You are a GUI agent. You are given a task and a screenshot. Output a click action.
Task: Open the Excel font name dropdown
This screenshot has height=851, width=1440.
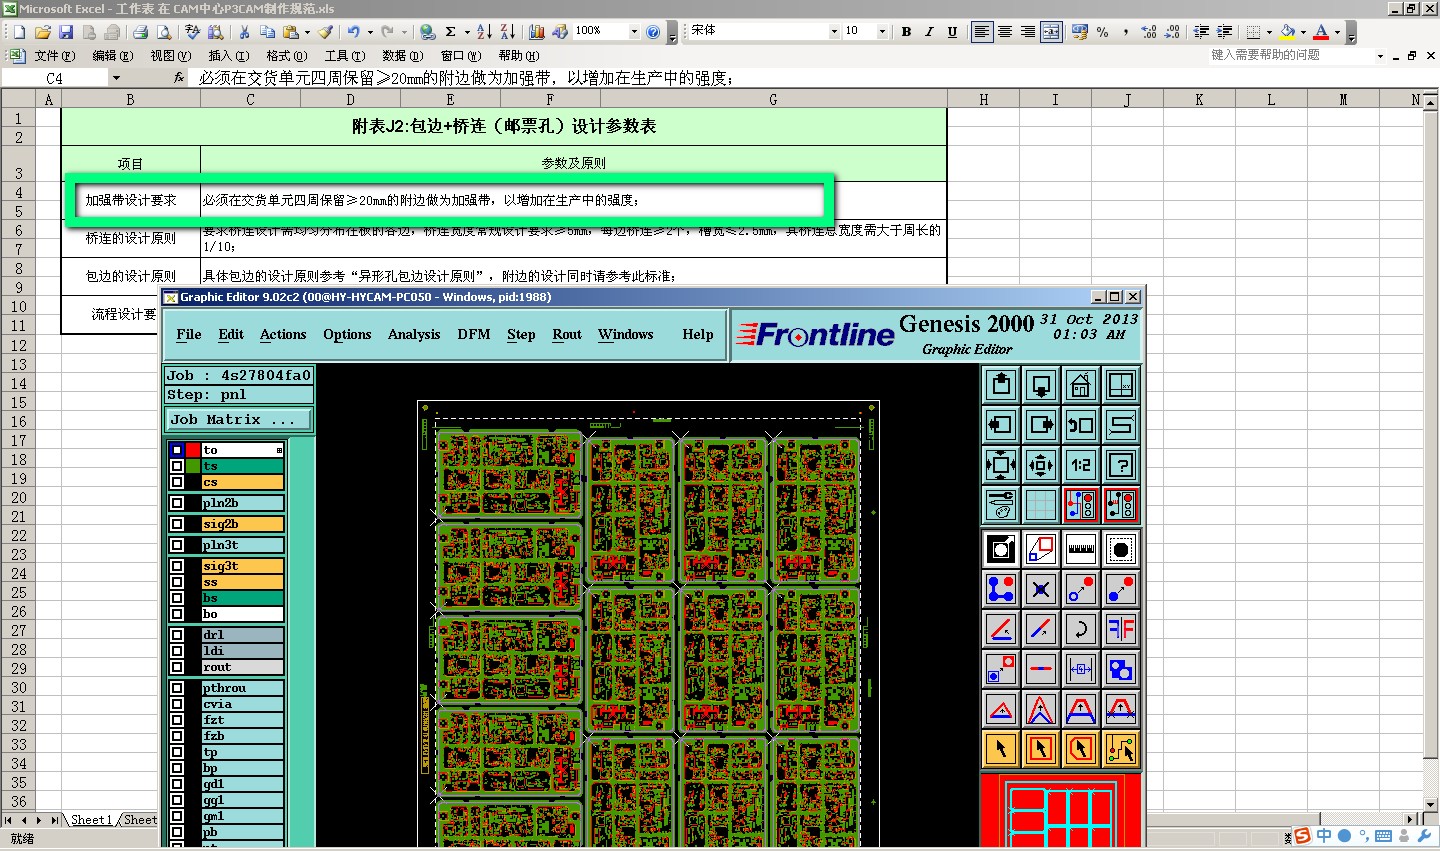pyautogui.click(x=834, y=32)
